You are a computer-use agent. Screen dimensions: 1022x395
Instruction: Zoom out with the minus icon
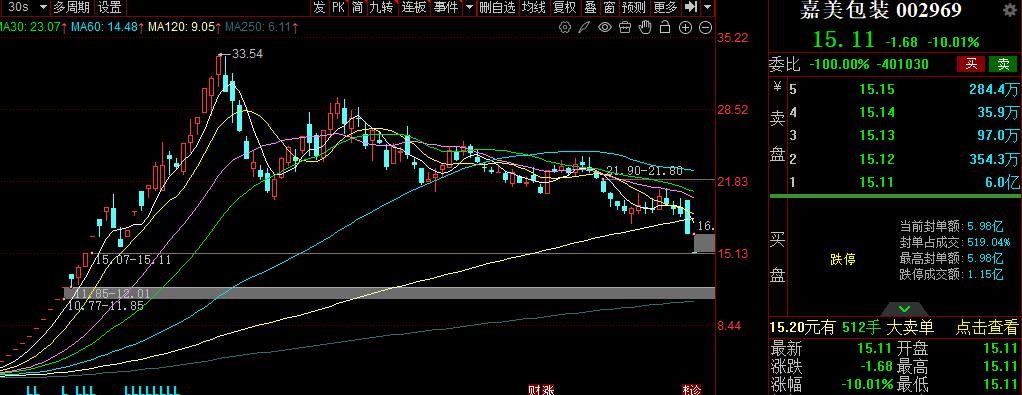tap(705, 27)
